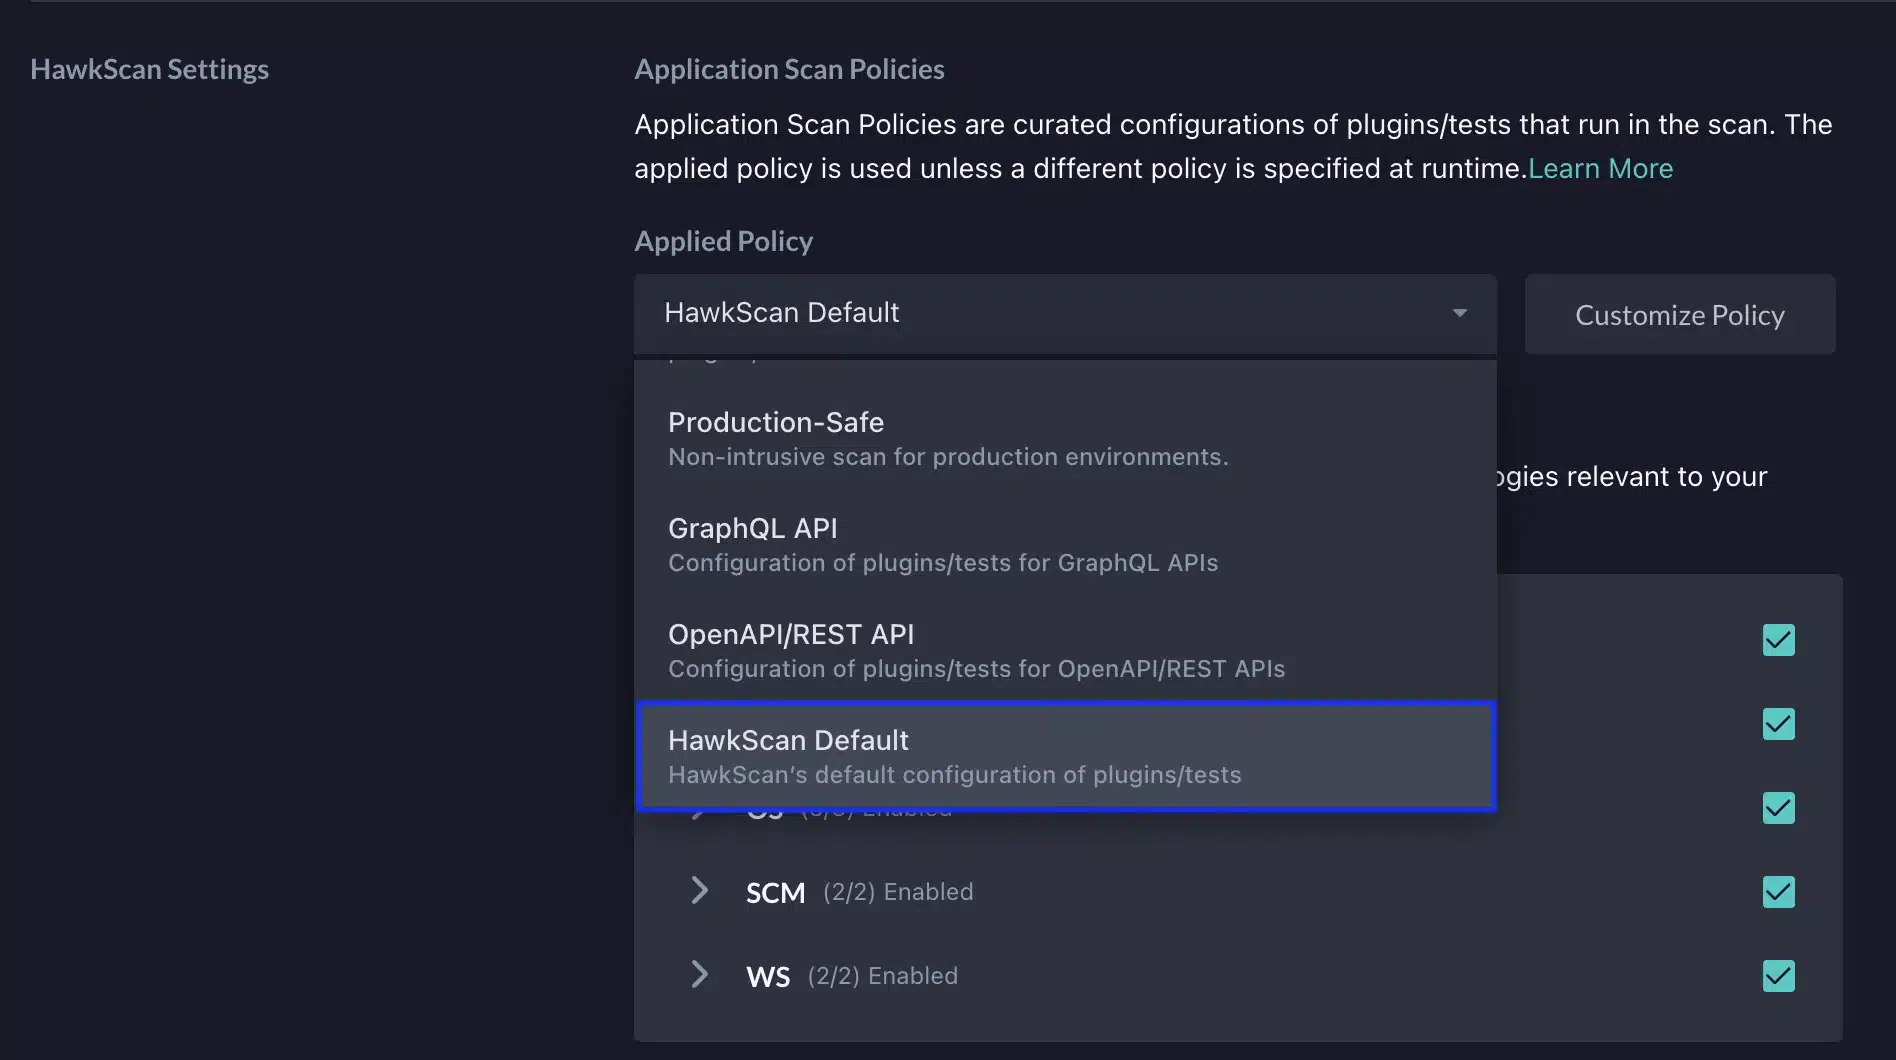Click the Applied Policy dropdown caret arrow
This screenshot has width=1896, height=1060.
coord(1459,313)
